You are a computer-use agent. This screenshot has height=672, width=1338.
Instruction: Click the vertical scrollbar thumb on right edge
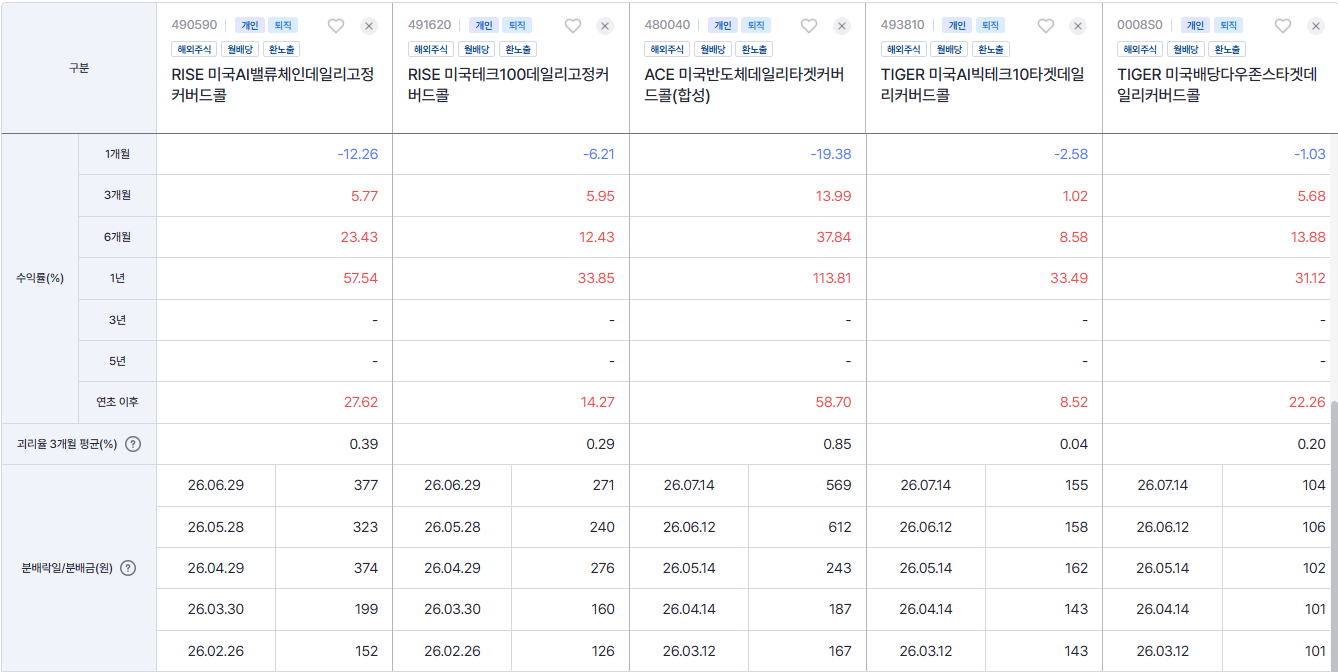point(1333,535)
